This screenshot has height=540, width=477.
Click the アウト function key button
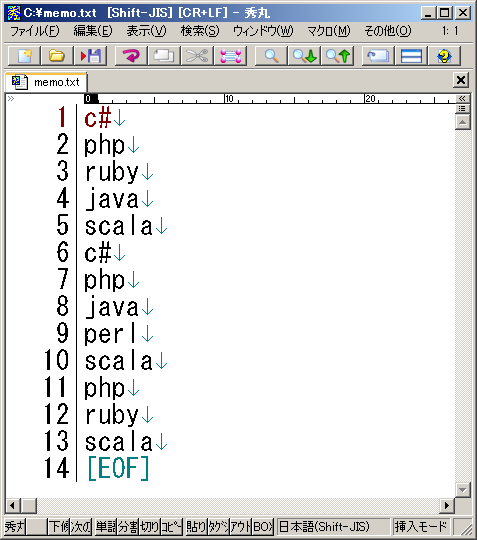[240, 527]
